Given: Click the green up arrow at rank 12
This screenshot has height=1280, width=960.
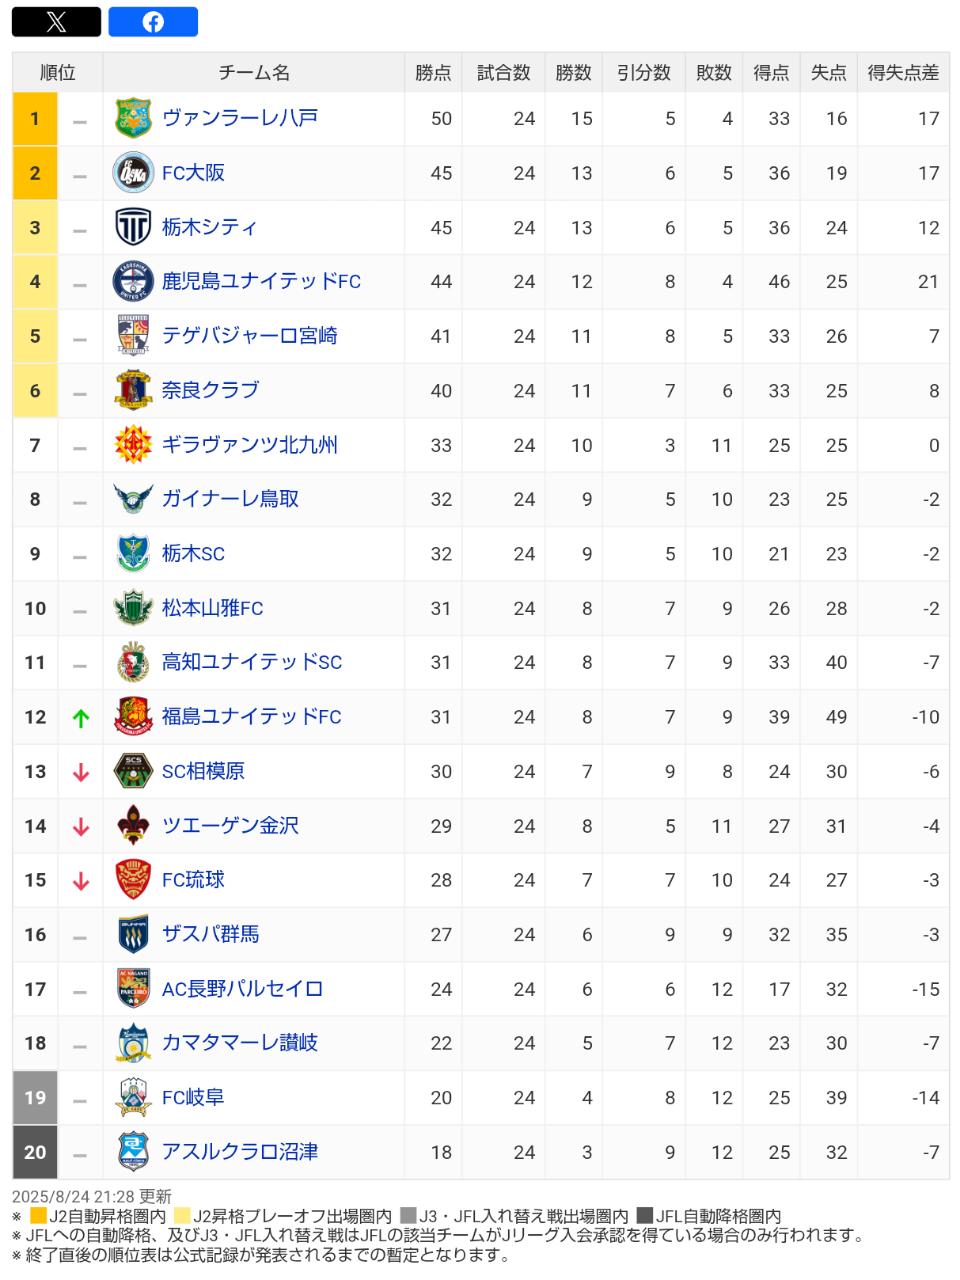Looking at the screenshot, I should point(81,718).
